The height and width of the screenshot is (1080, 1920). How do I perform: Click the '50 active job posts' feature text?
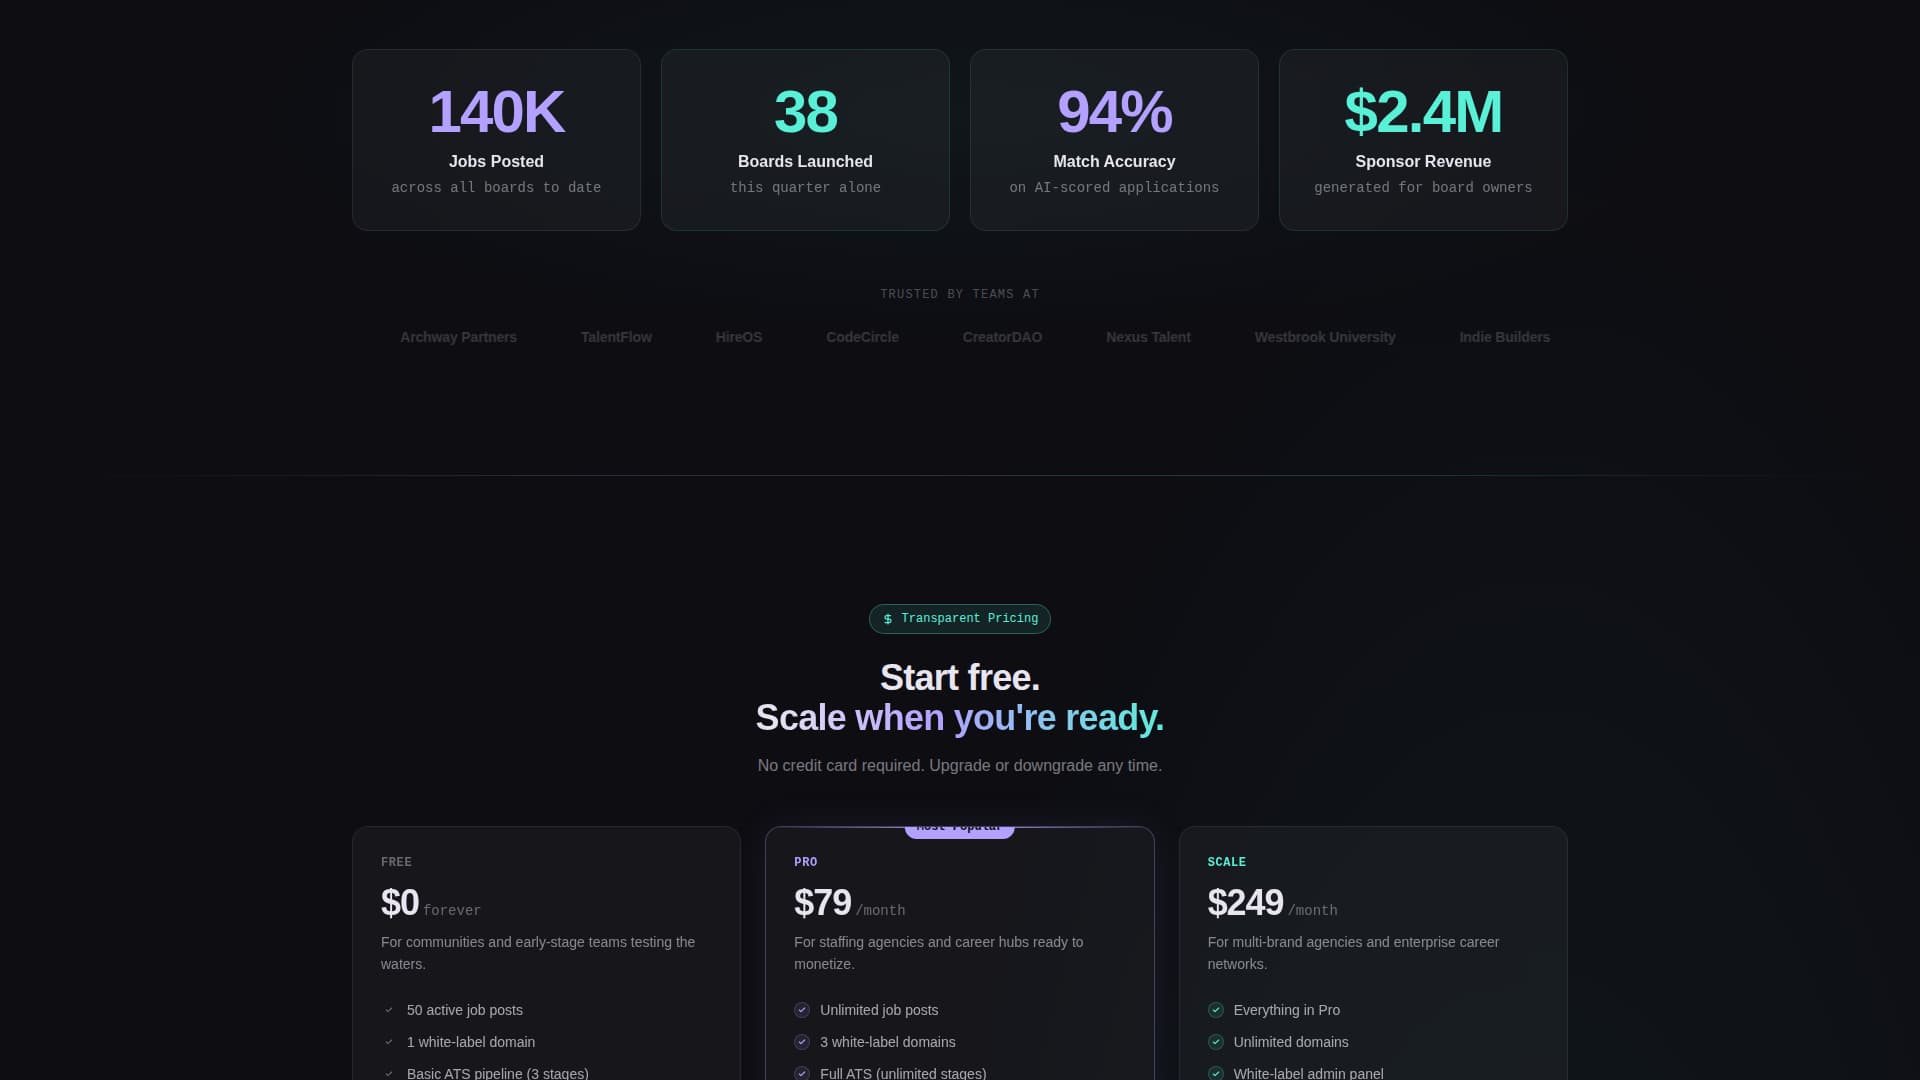click(465, 1010)
